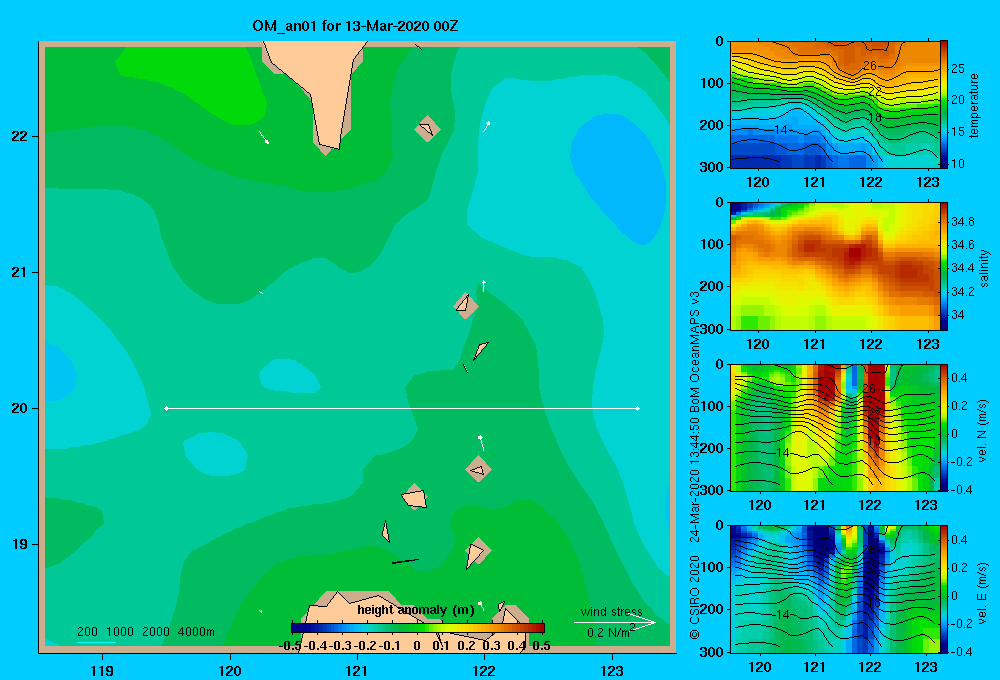Click the 'height anomaly (m)' label
Screen dimensions: 1000x680
pos(416,610)
